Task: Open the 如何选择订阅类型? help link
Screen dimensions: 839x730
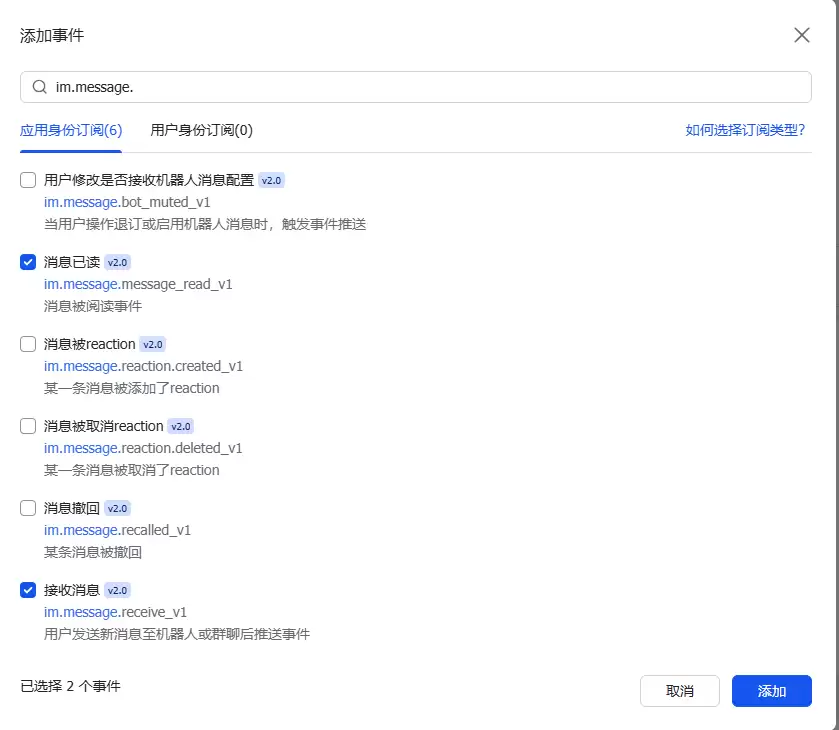Action: point(745,130)
